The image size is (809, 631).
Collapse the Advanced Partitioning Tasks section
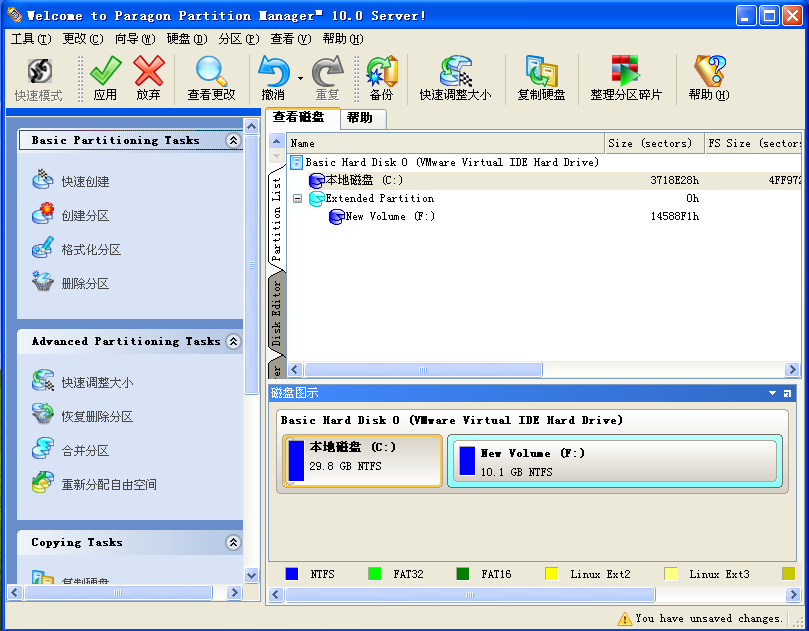point(233,341)
